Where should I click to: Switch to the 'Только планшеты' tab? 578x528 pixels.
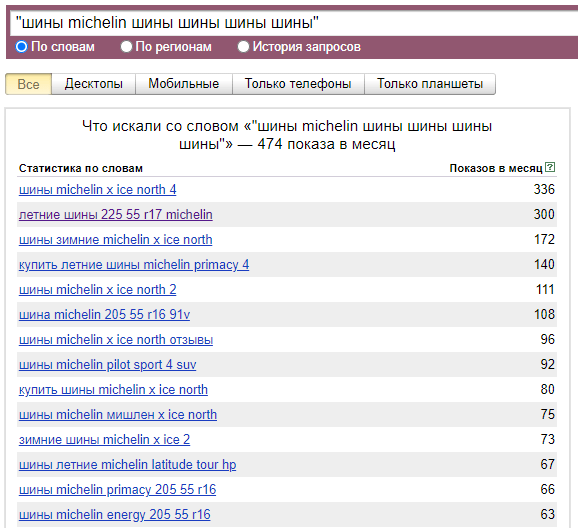pyautogui.click(x=430, y=84)
